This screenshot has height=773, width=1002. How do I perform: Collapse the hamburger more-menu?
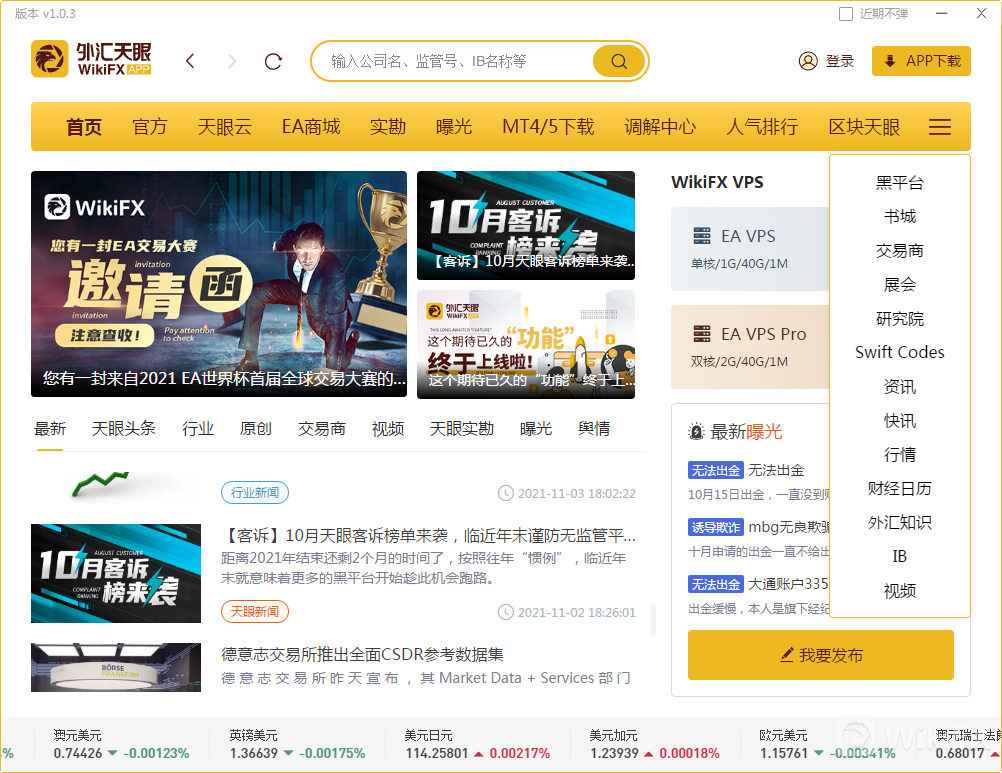click(940, 127)
